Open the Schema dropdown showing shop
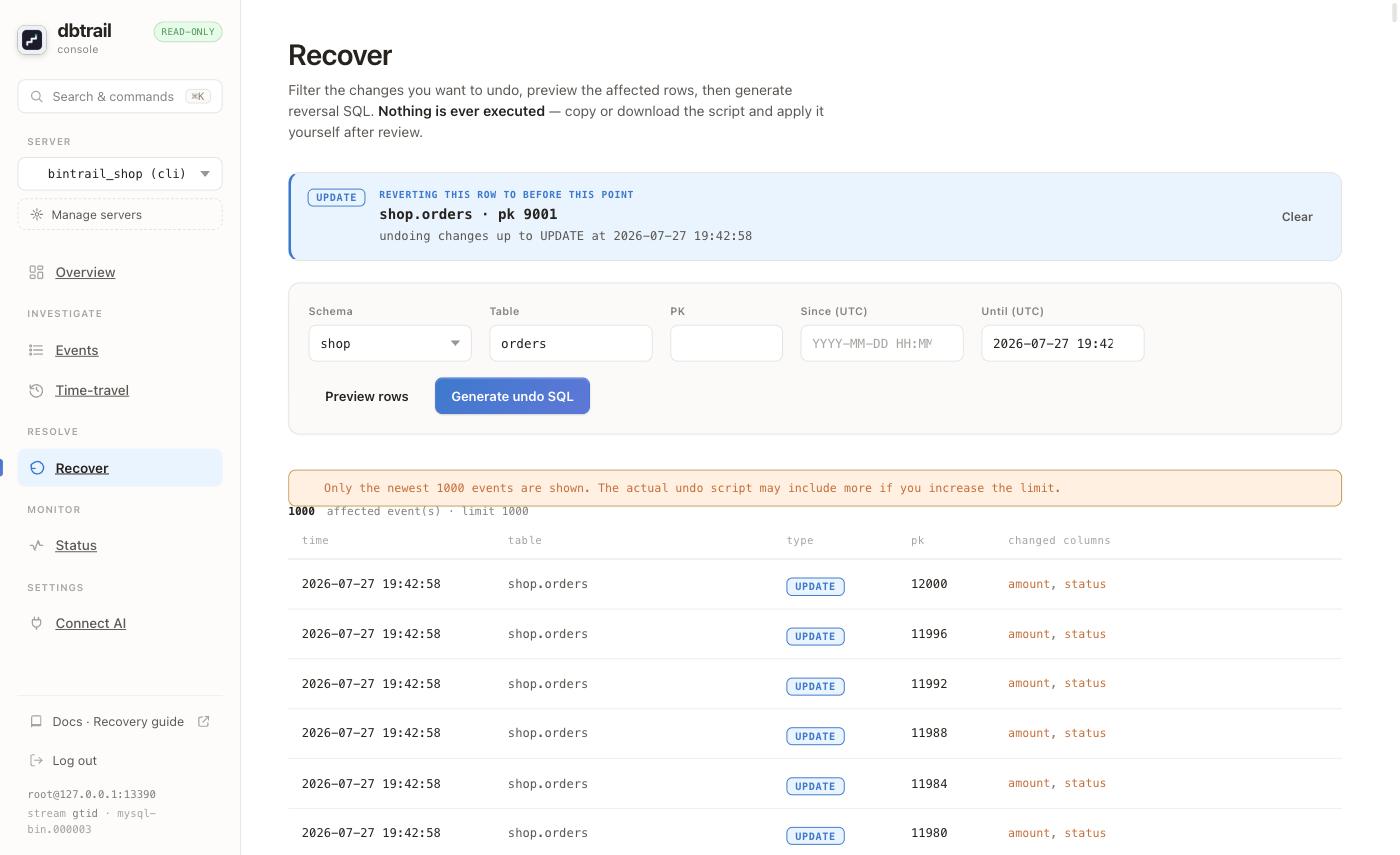The width and height of the screenshot is (1400, 855). pyautogui.click(x=390, y=343)
